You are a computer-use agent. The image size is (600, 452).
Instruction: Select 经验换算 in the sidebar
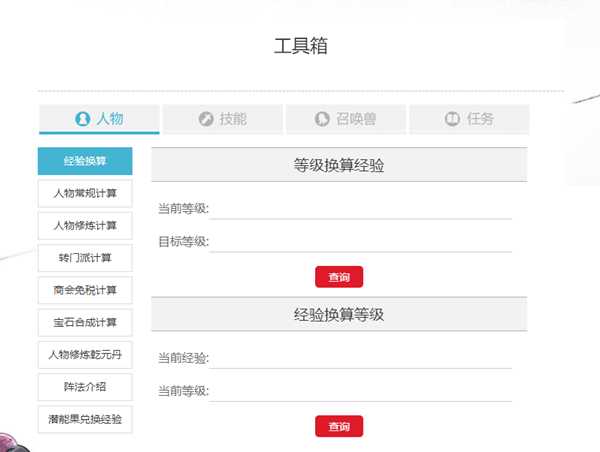(85, 161)
